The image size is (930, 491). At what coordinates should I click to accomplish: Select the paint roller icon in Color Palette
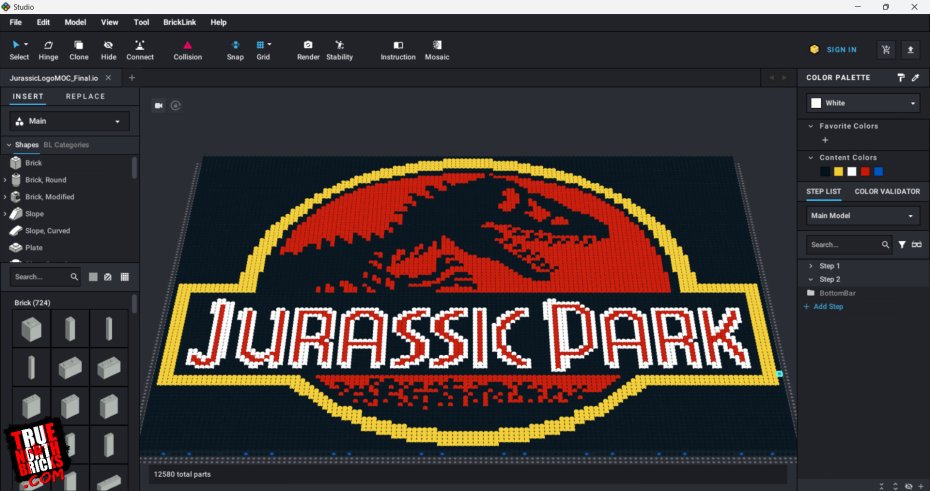[901, 78]
